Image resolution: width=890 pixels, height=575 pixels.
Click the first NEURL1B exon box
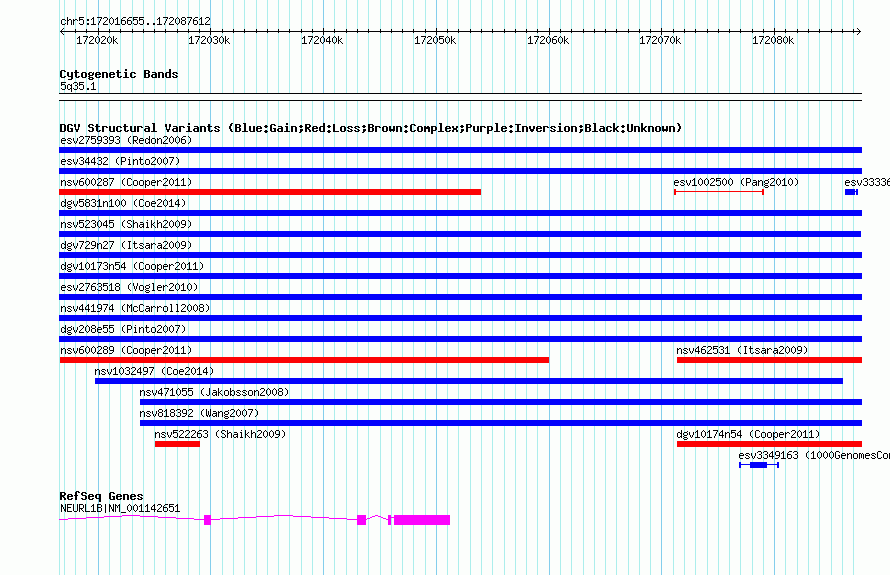[x=207, y=520]
